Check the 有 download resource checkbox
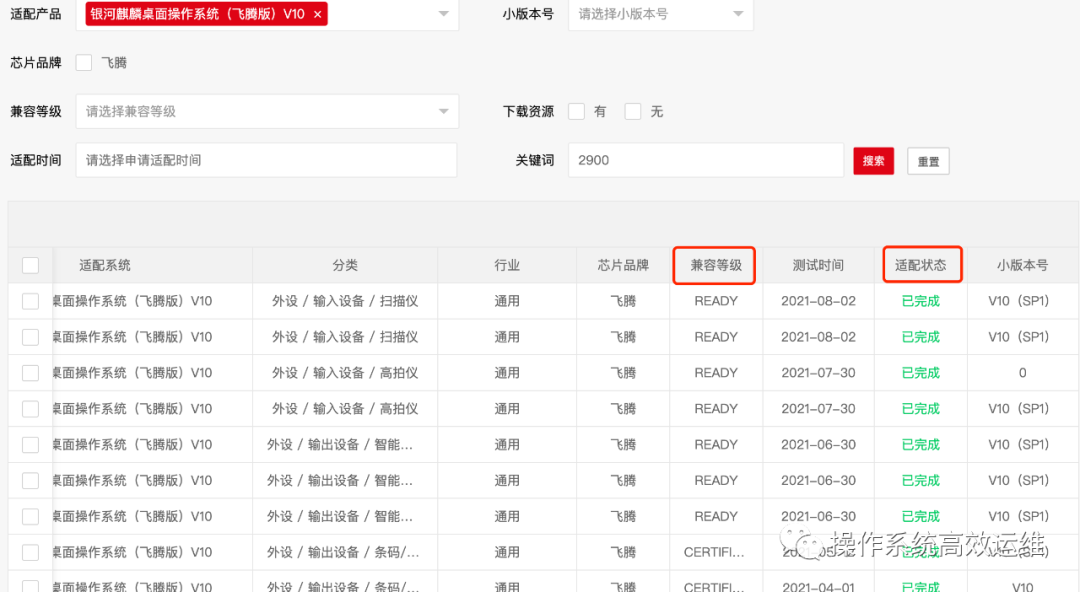The image size is (1080, 592). point(577,112)
